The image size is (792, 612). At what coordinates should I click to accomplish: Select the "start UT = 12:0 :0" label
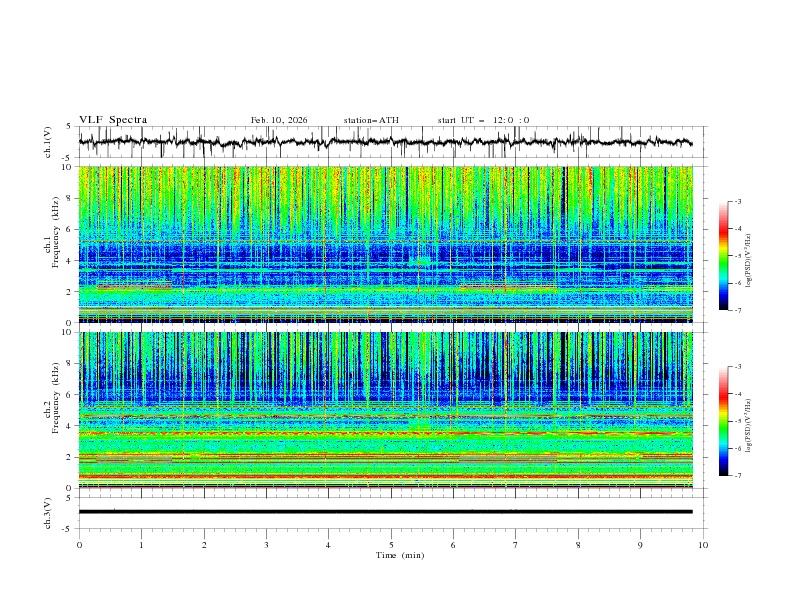click(483, 120)
